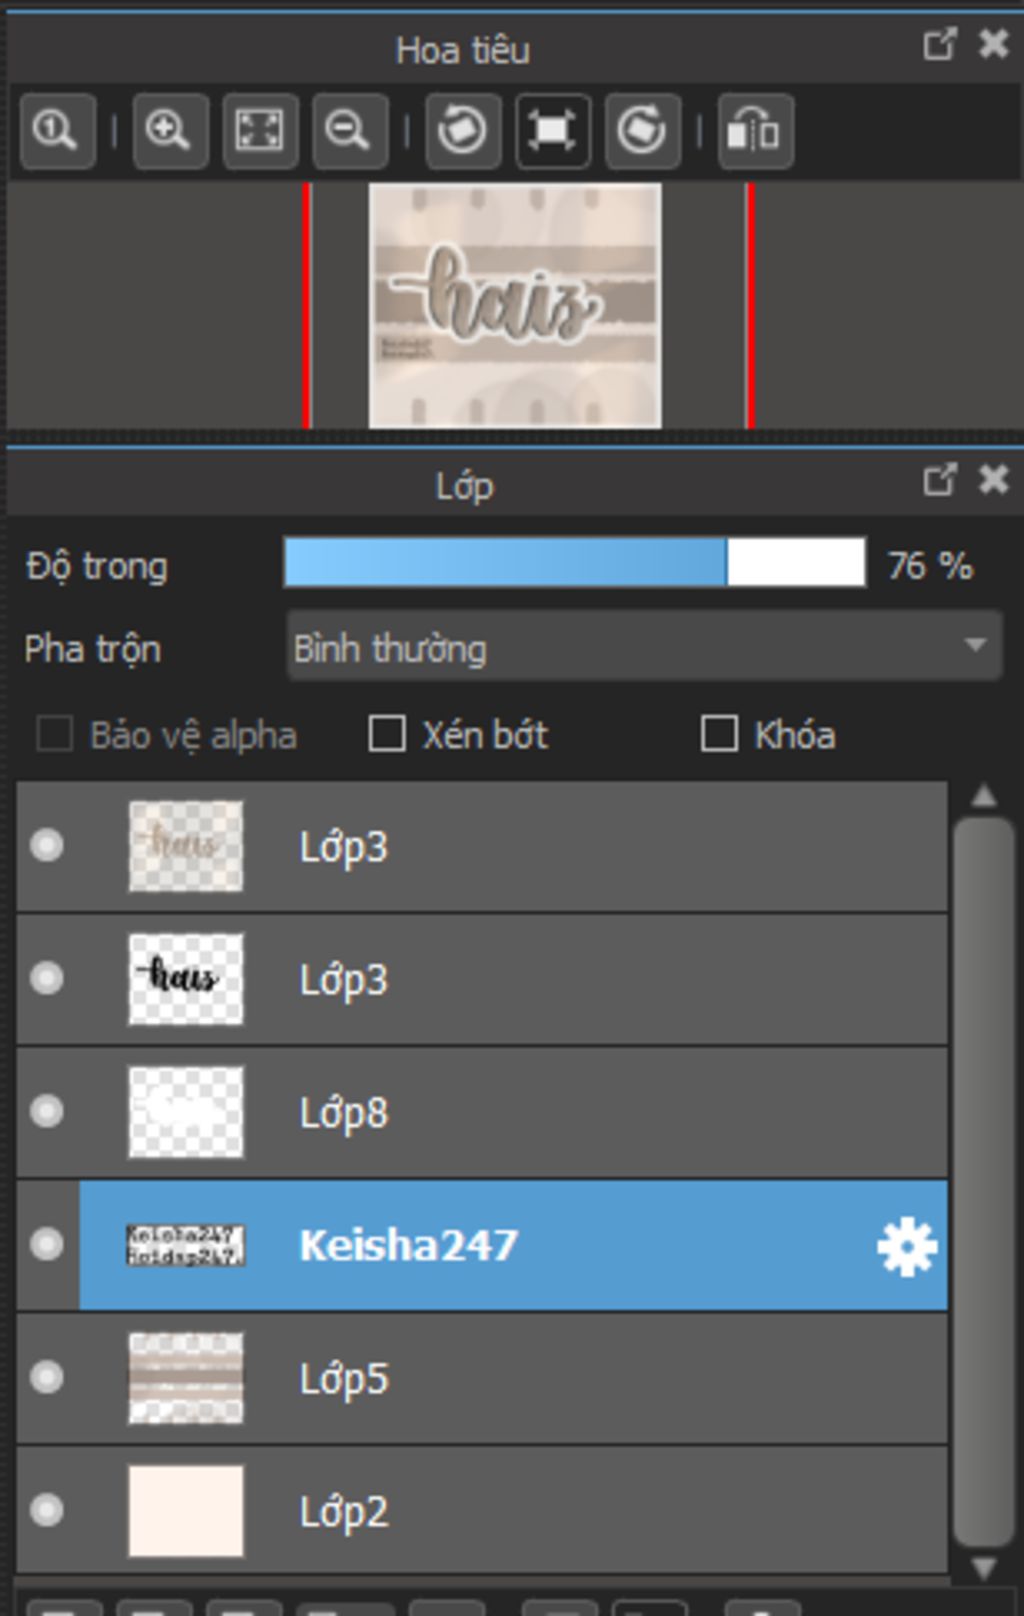Open Keisha247 layer settings gear

906,1247
